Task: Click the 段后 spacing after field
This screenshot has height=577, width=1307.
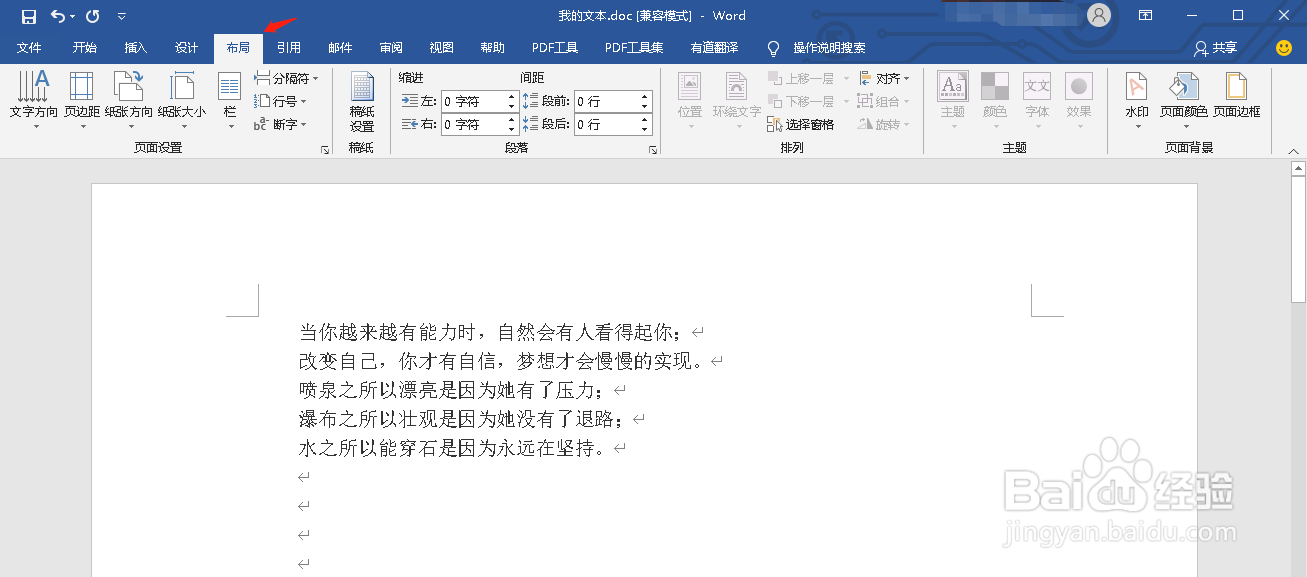Action: pos(607,124)
